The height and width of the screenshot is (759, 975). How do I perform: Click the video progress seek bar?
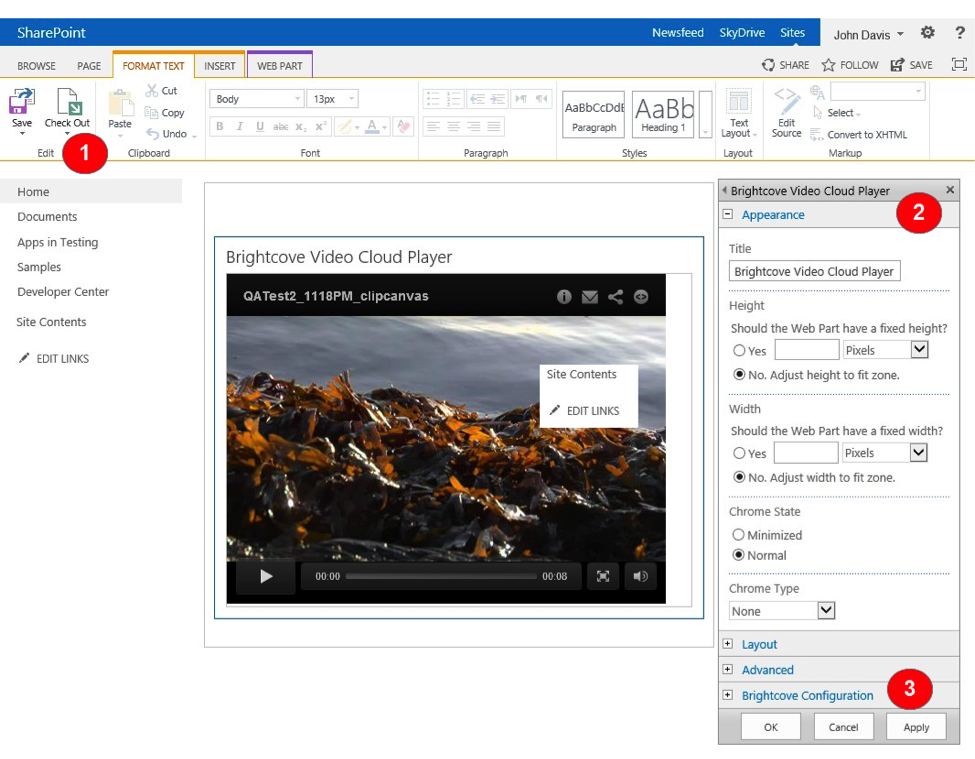[441, 576]
